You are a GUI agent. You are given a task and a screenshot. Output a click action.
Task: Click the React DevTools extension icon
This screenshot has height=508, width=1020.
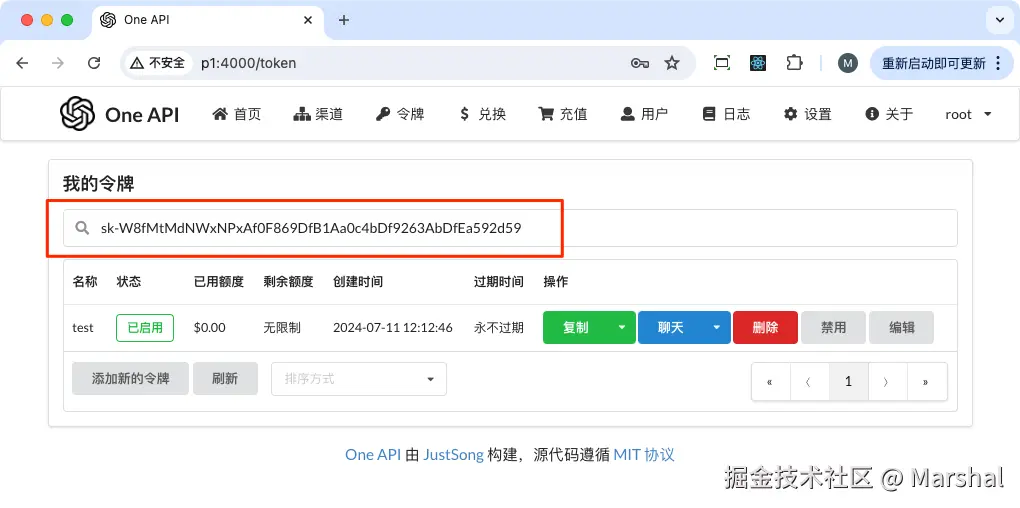[758, 63]
